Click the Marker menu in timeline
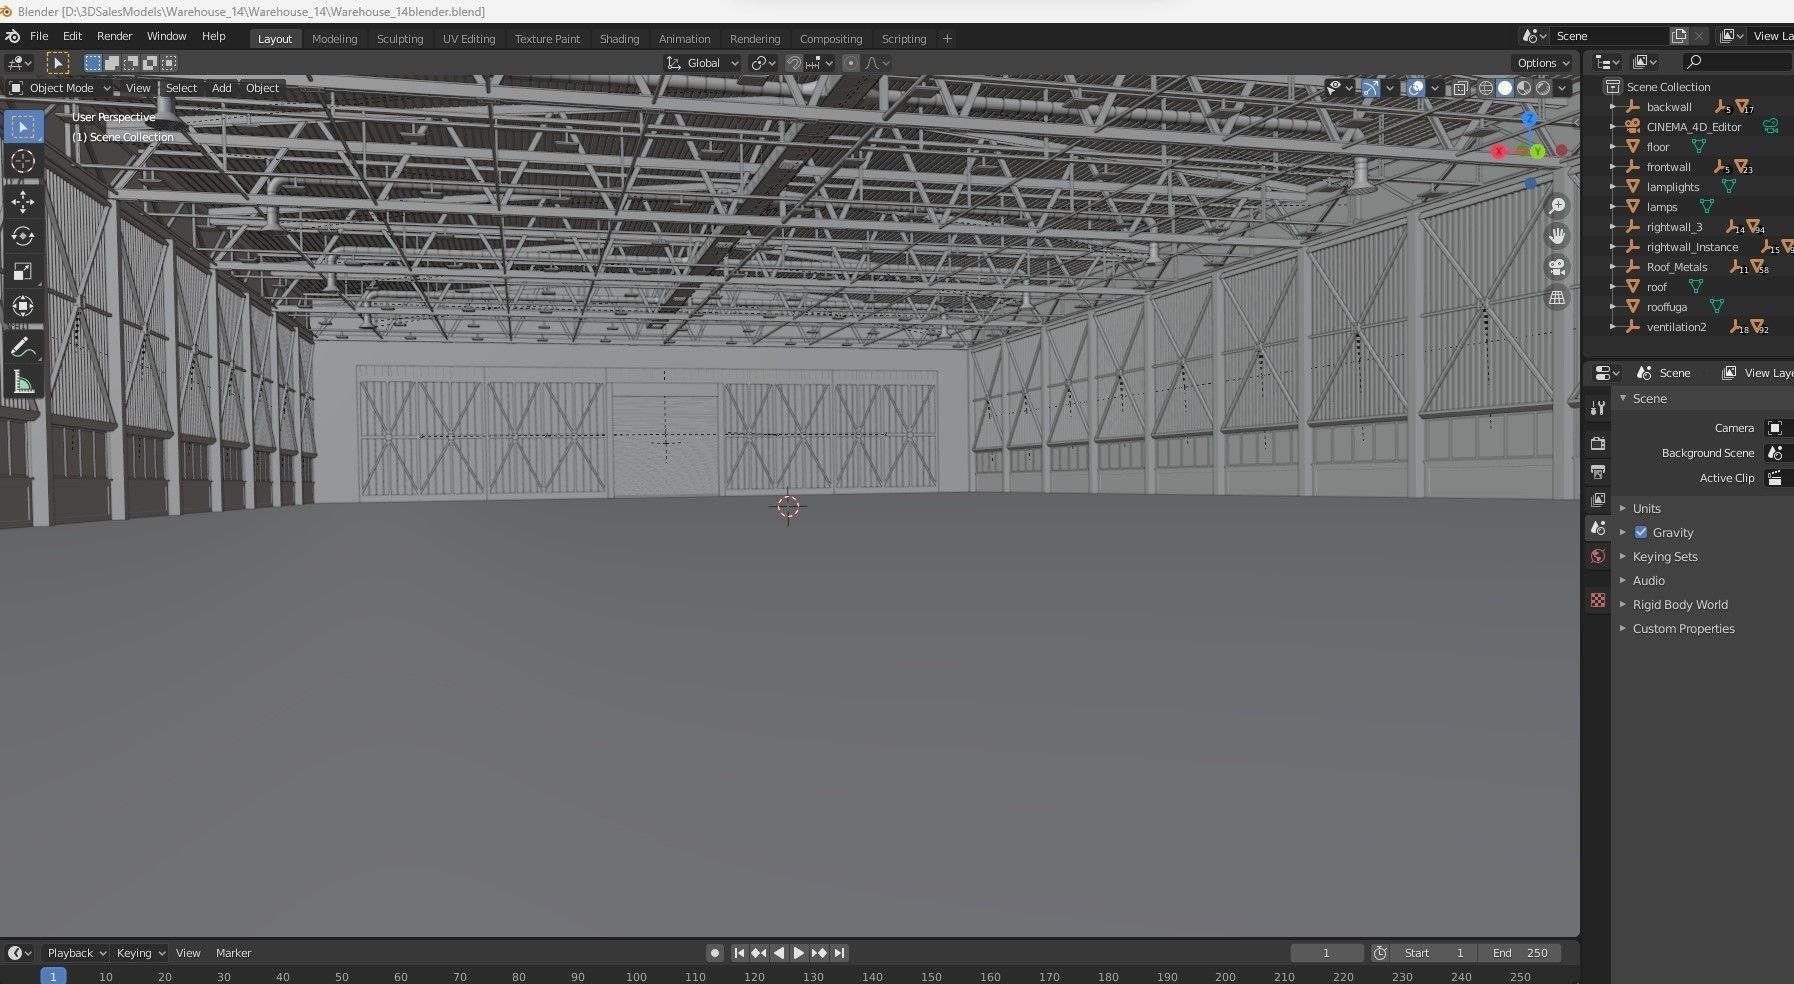This screenshot has width=1794, height=984. pos(233,953)
